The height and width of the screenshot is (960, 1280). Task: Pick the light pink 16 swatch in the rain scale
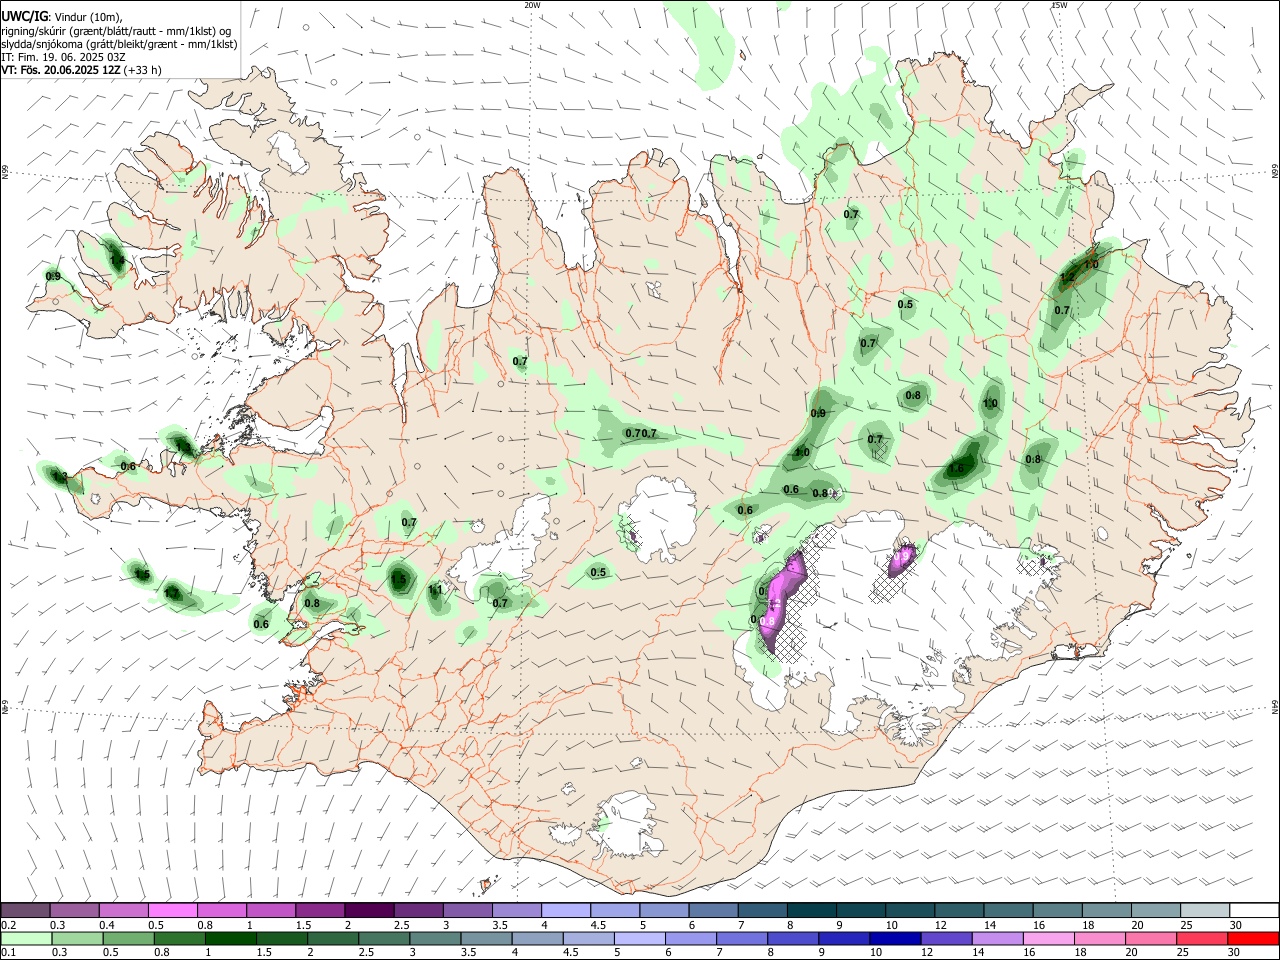coord(1048,938)
